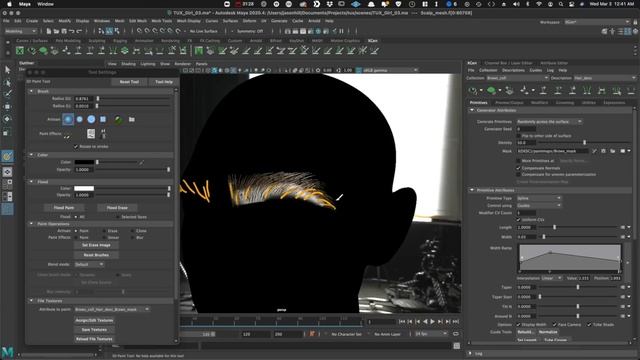
Task: Click the Radius (U) value field
Action: pos(84,98)
